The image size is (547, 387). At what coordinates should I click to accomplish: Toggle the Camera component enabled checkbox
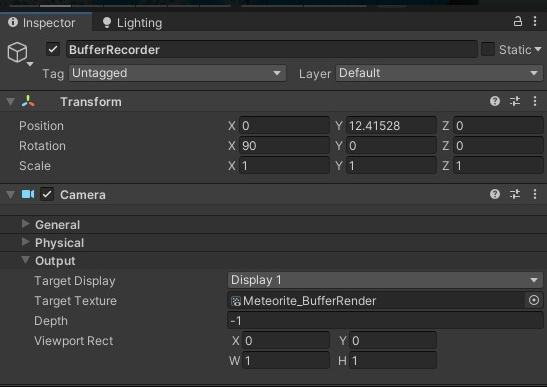point(47,194)
